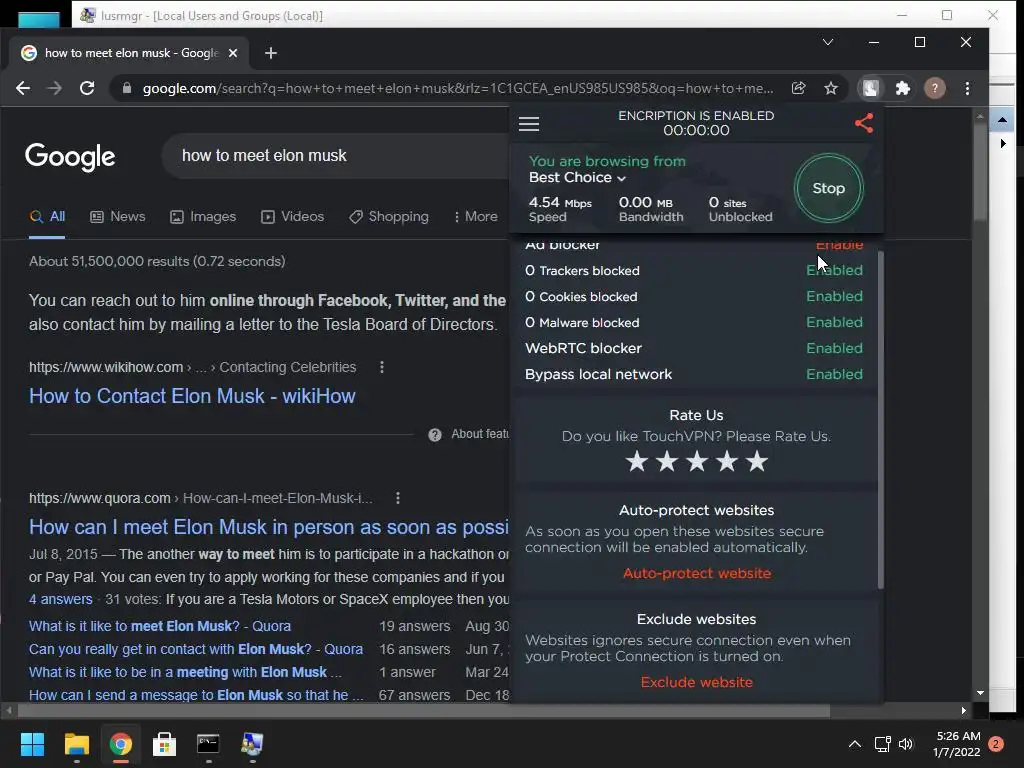The height and width of the screenshot is (768, 1024).
Task: Expand the Best Choice location dropdown
Action: [x=577, y=178]
